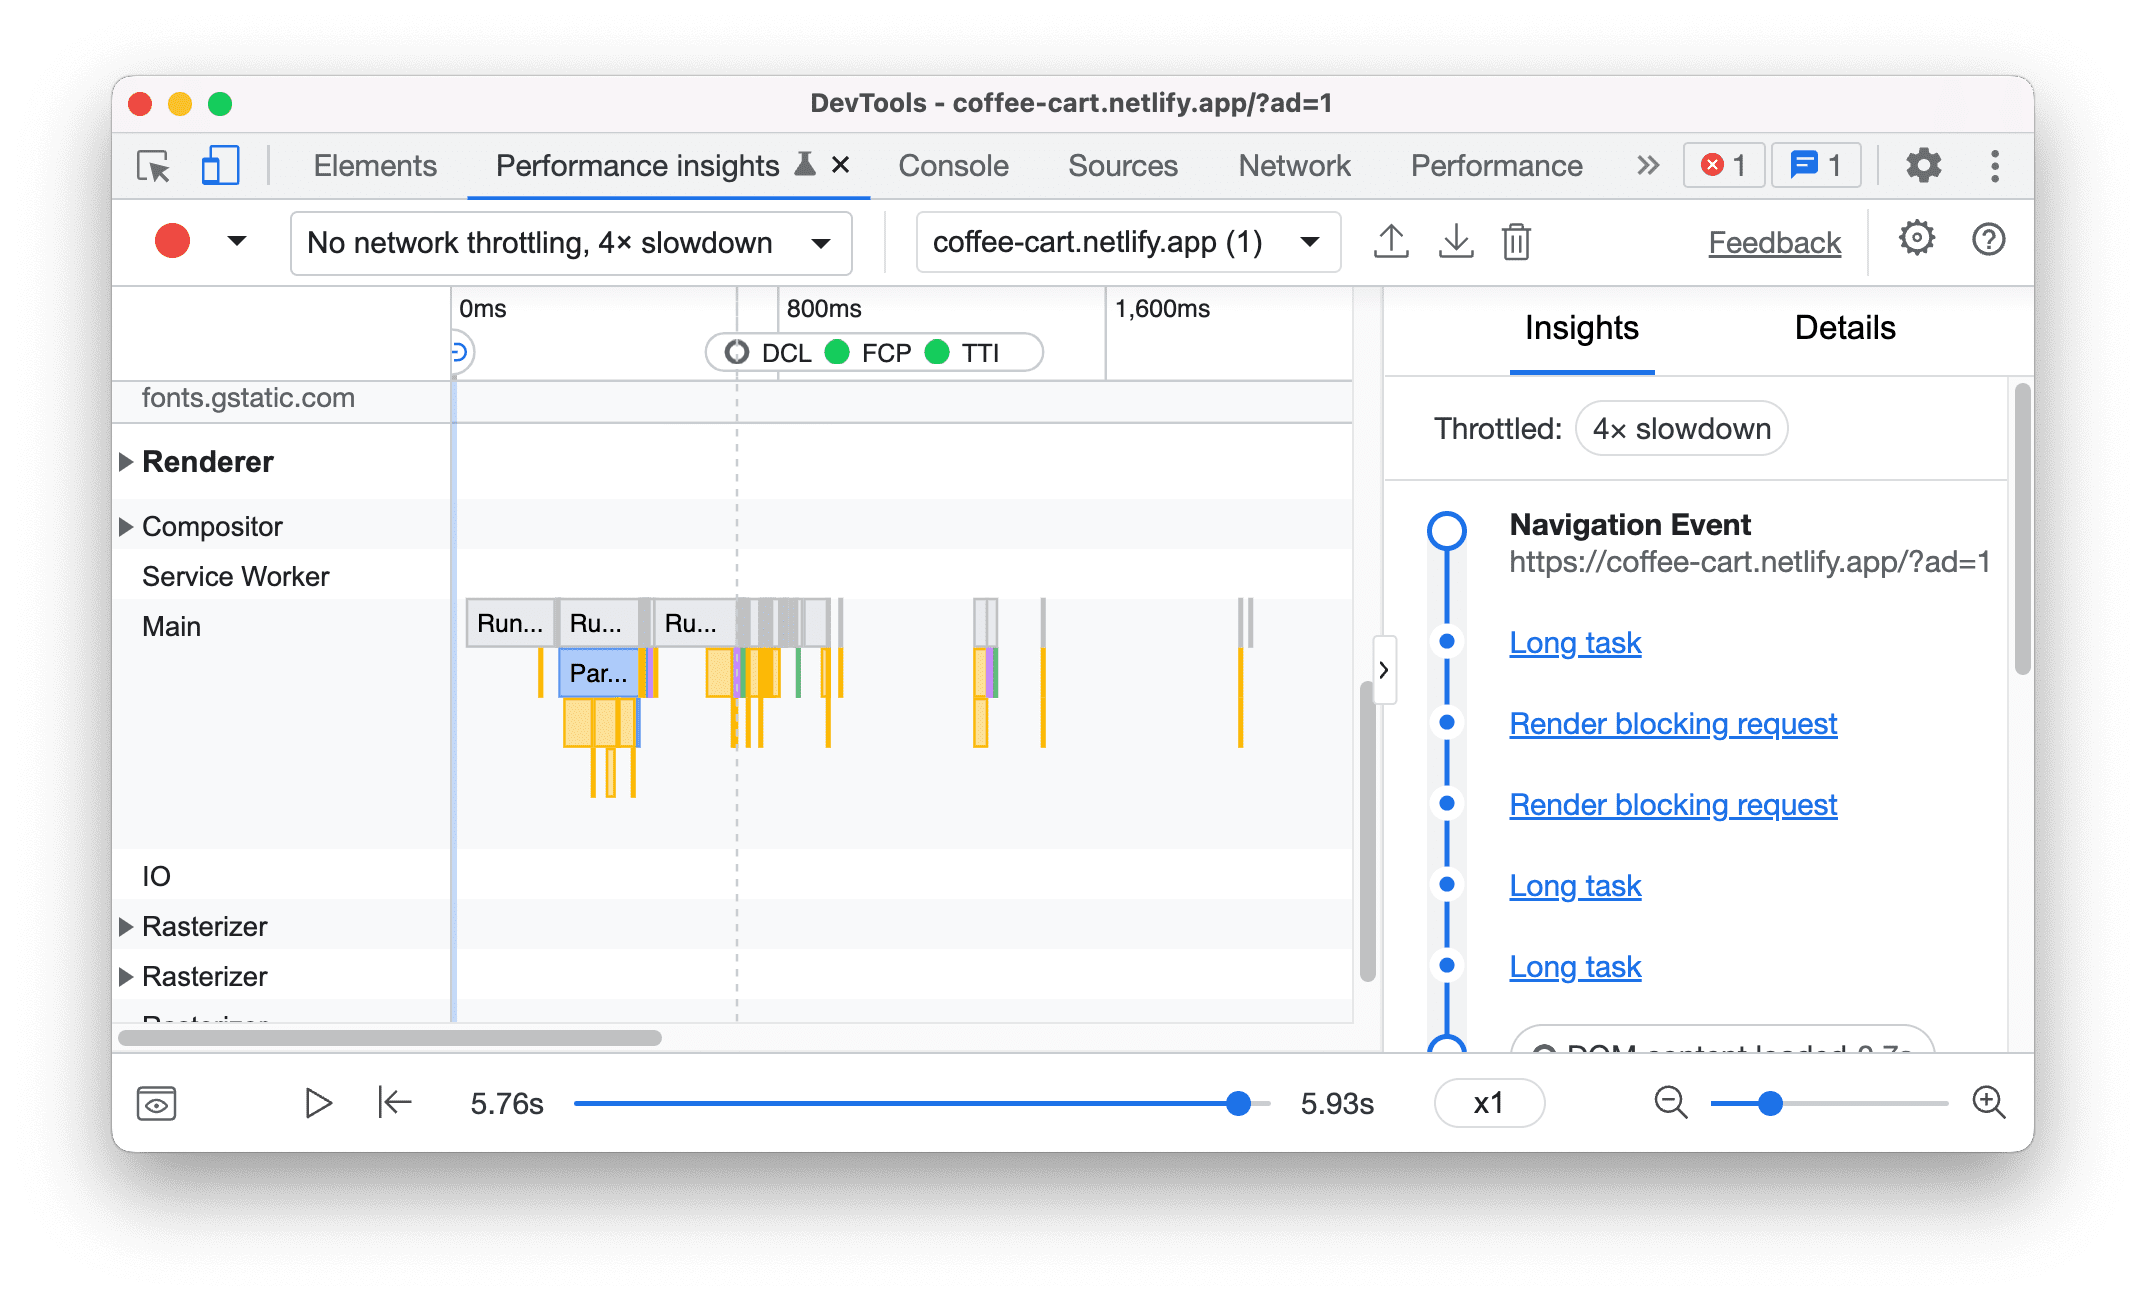
Task: Adjust the zoom level slider
Action: [1770, 1104]
